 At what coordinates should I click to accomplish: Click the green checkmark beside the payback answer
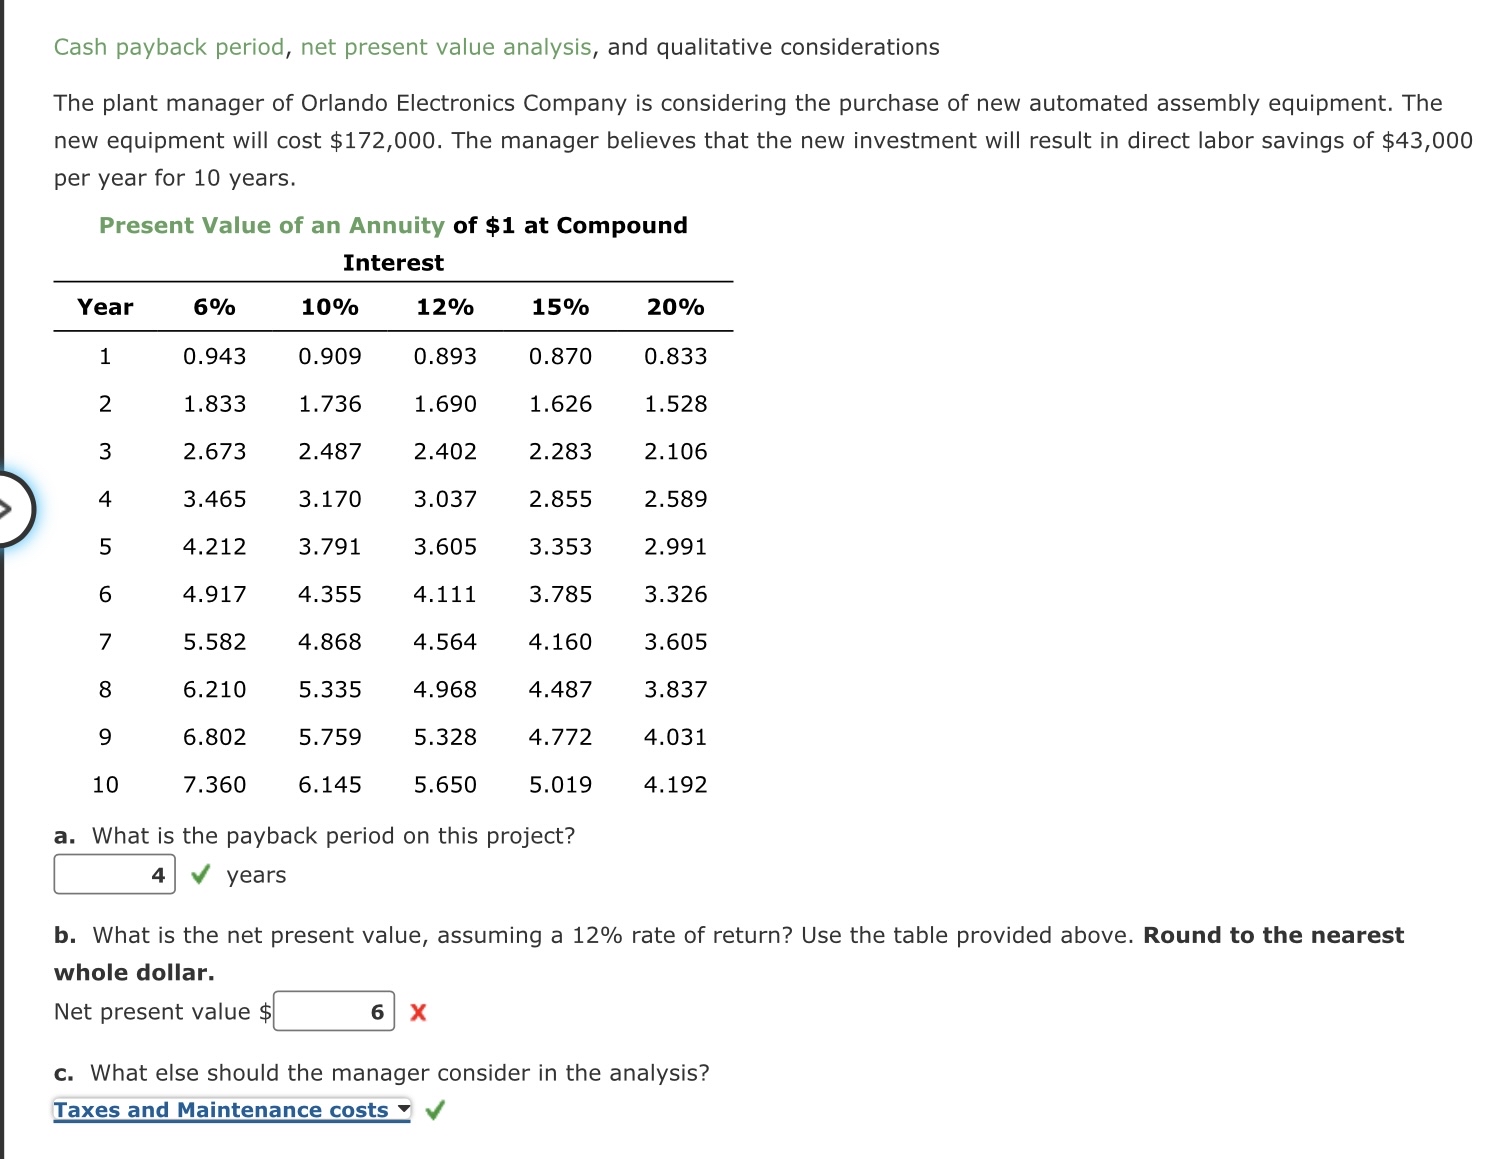200,874
